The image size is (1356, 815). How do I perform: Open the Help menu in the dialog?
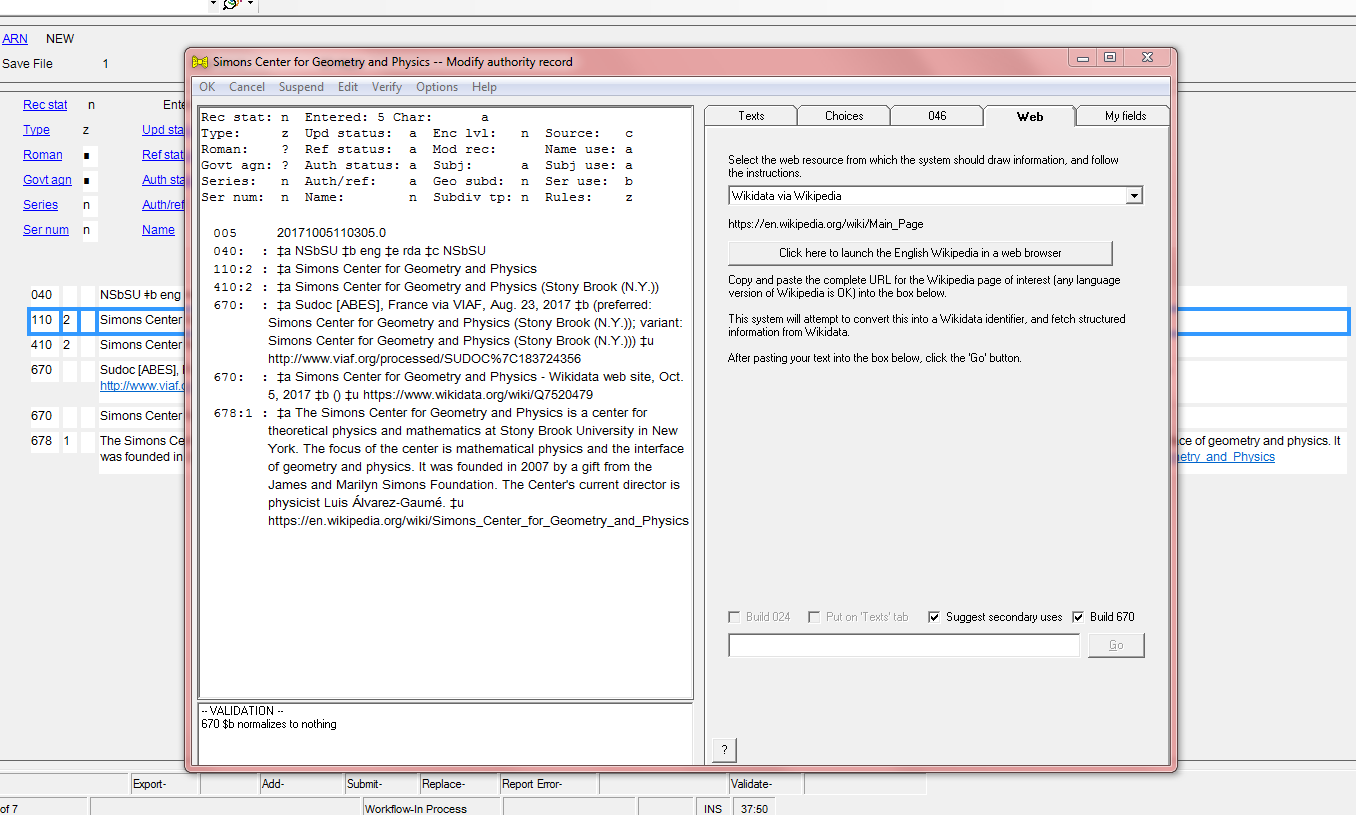coord(484,87)
